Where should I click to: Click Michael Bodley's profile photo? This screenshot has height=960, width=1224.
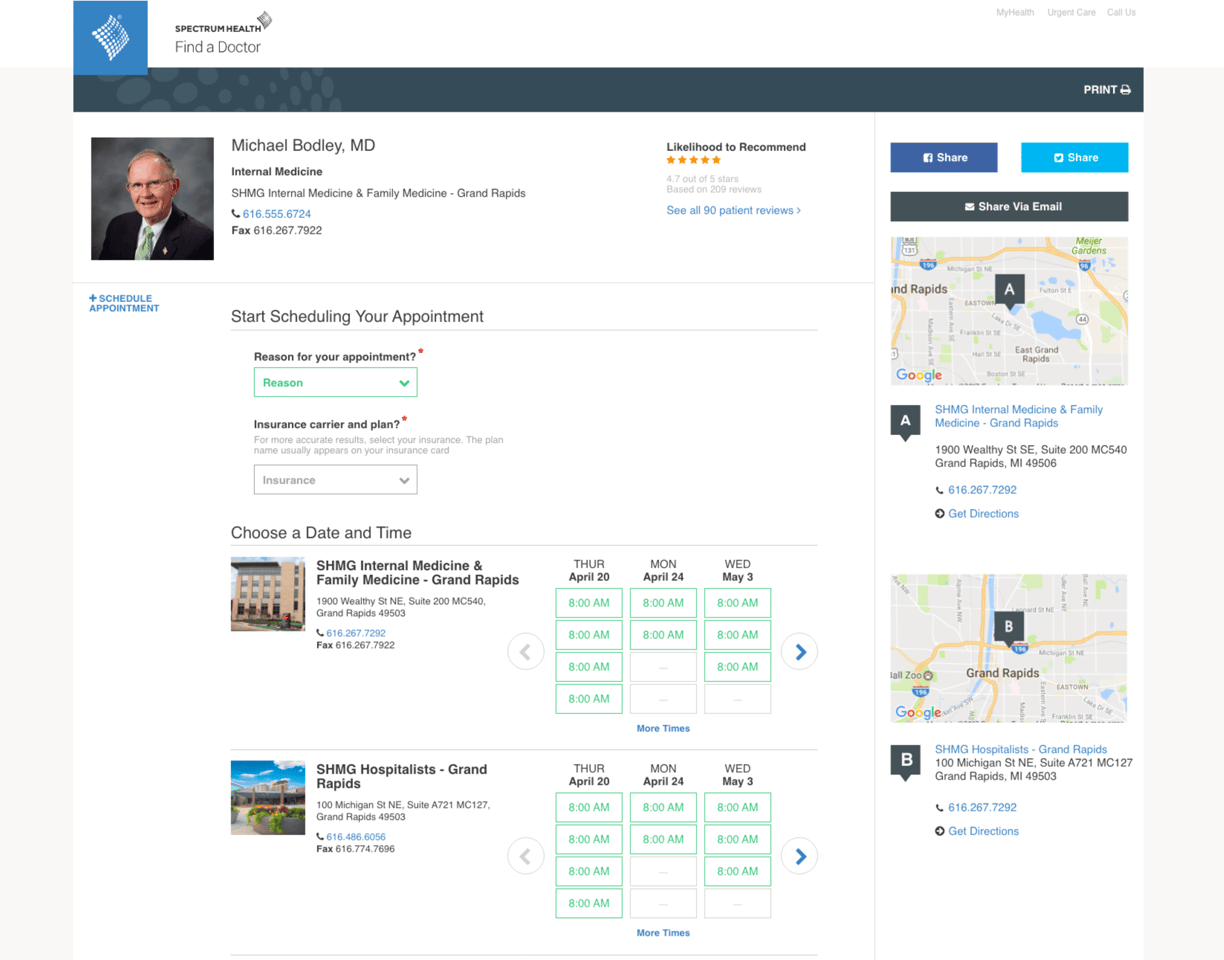(152, 199)
